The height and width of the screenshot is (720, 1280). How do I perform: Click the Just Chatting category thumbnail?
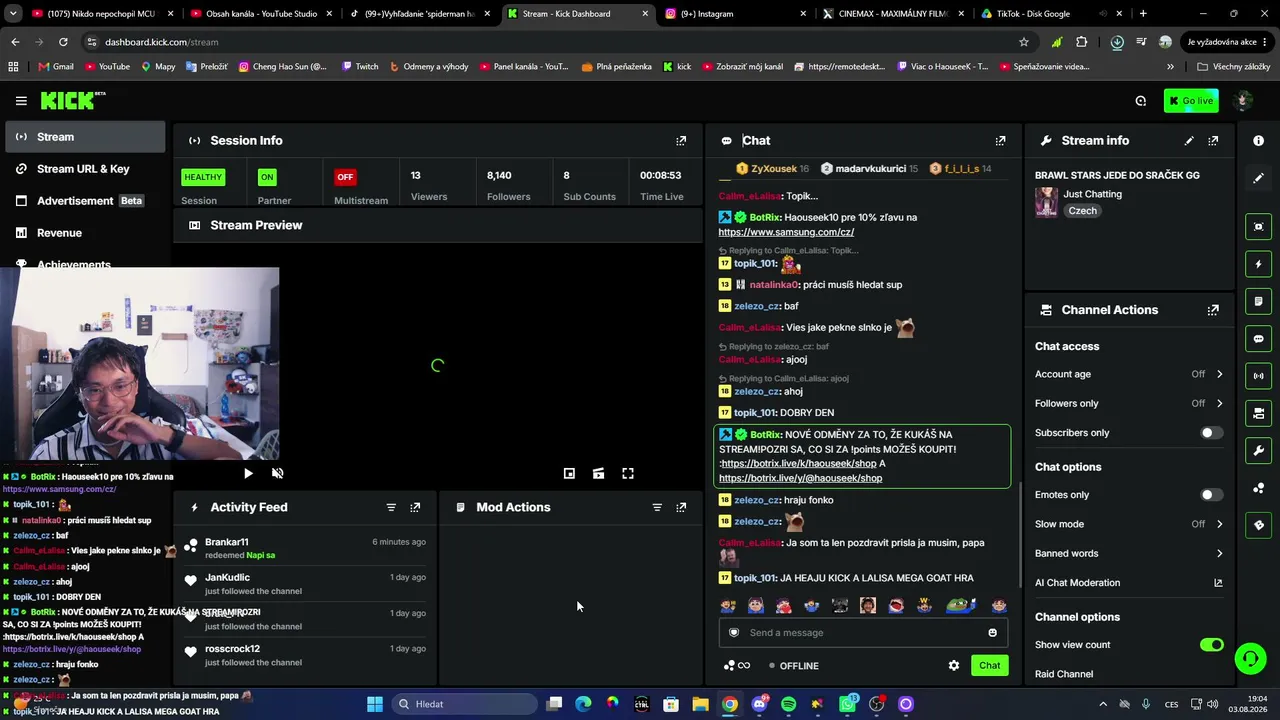tap(1046, 202)
